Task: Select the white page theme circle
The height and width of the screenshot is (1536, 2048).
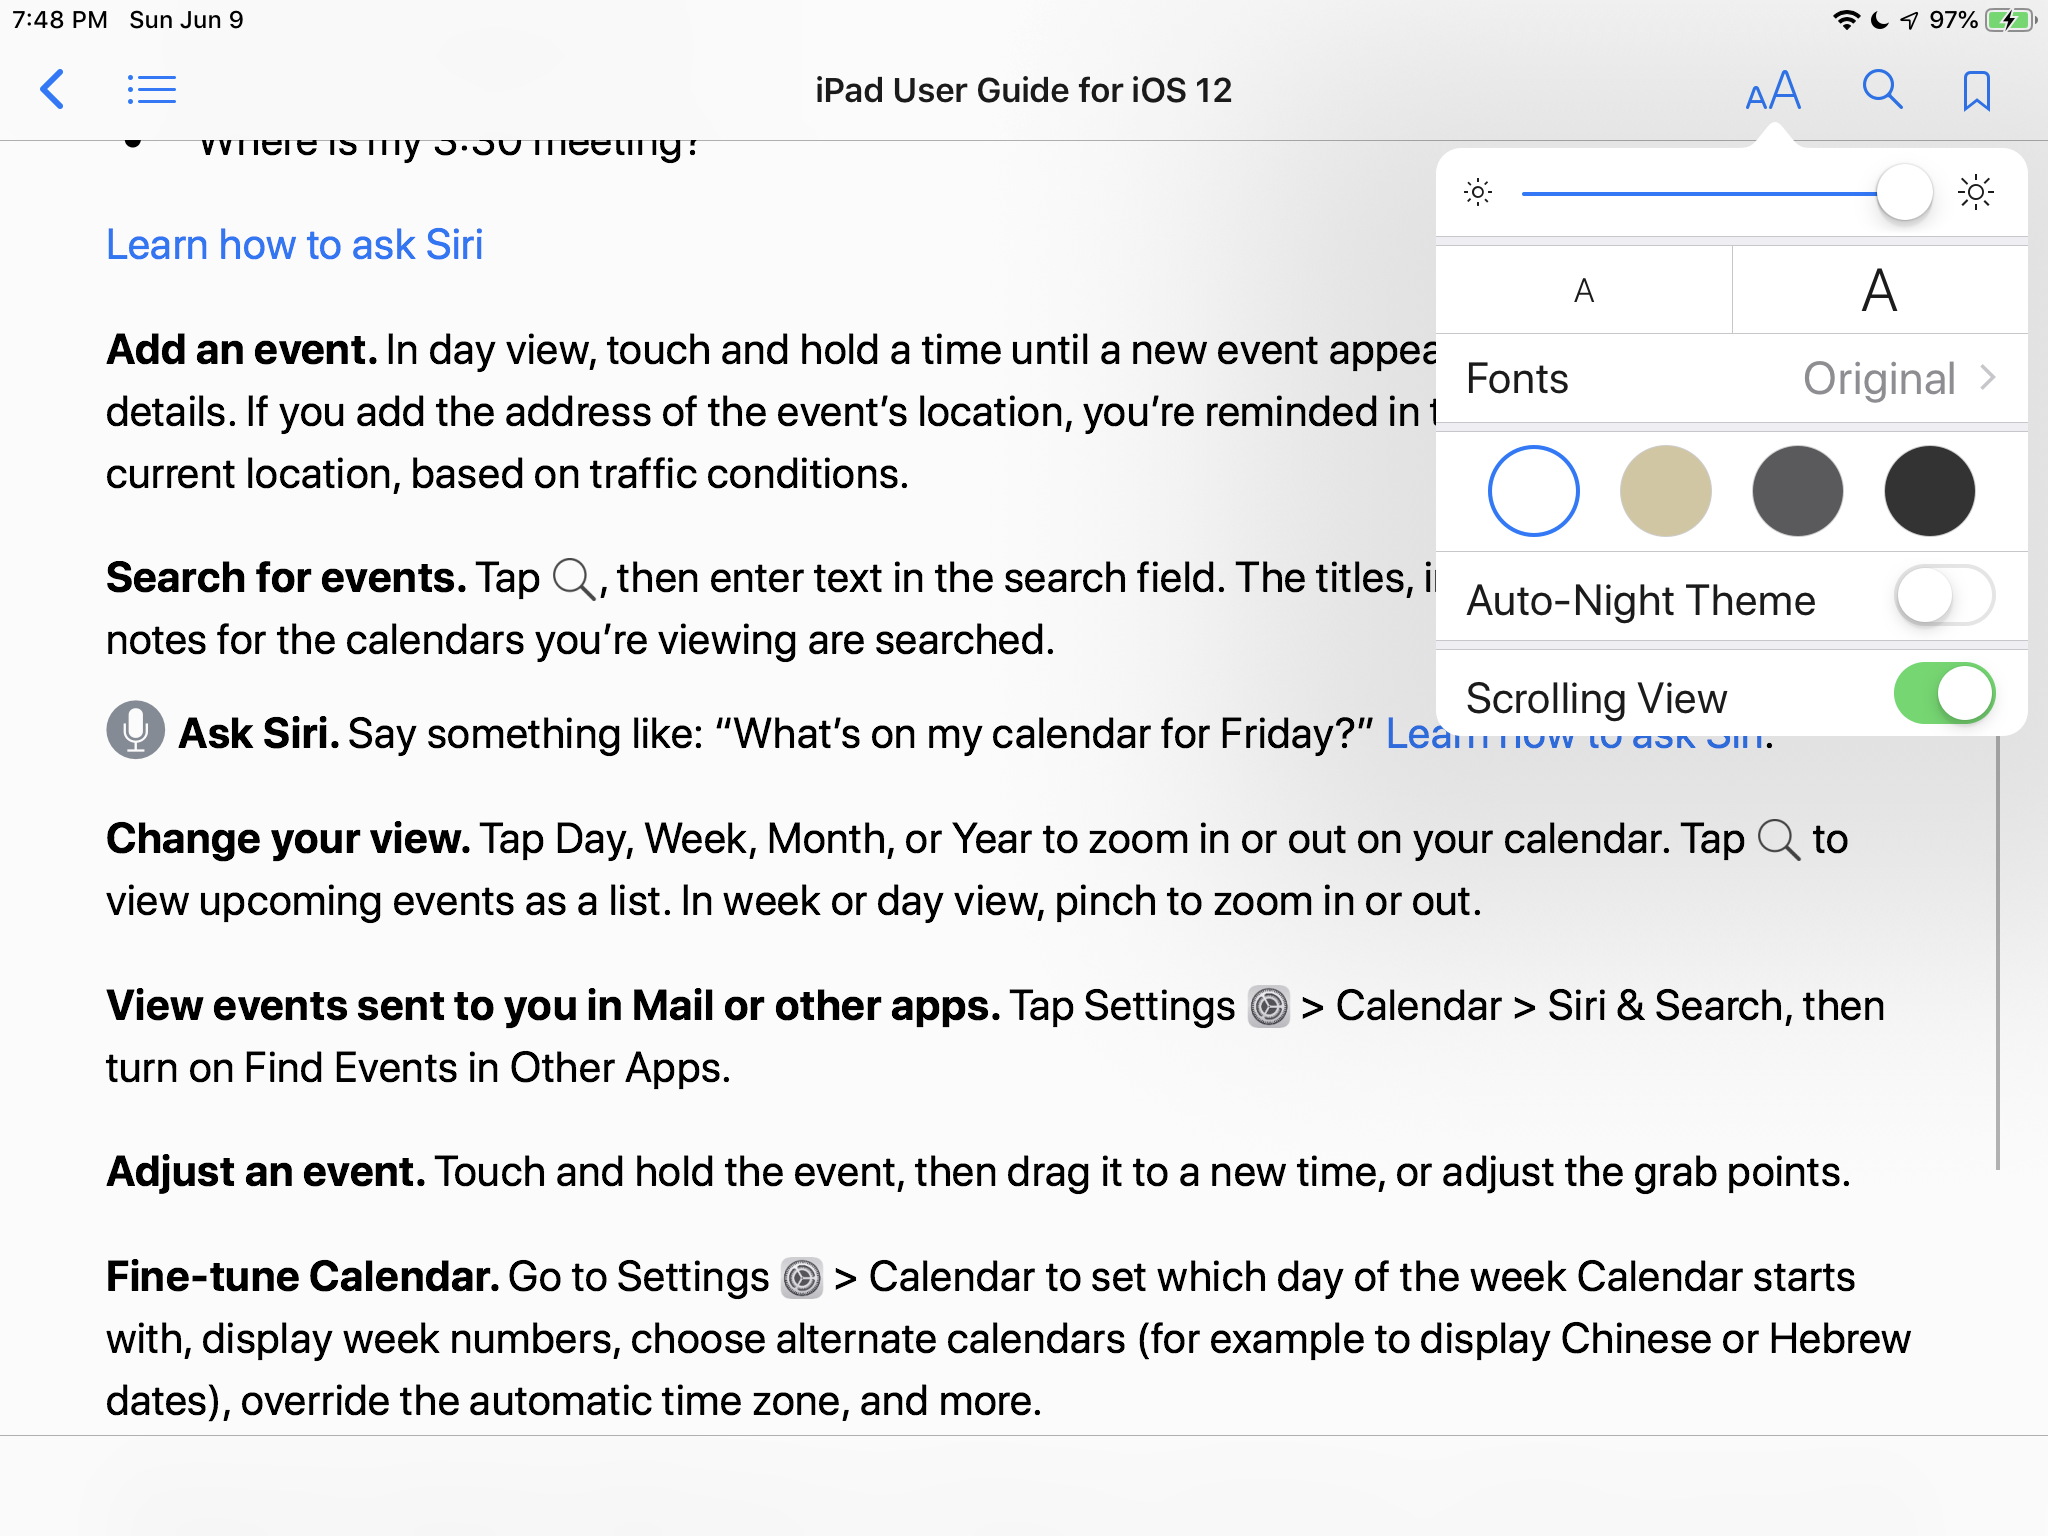Action: click(x=1533, y=491)
